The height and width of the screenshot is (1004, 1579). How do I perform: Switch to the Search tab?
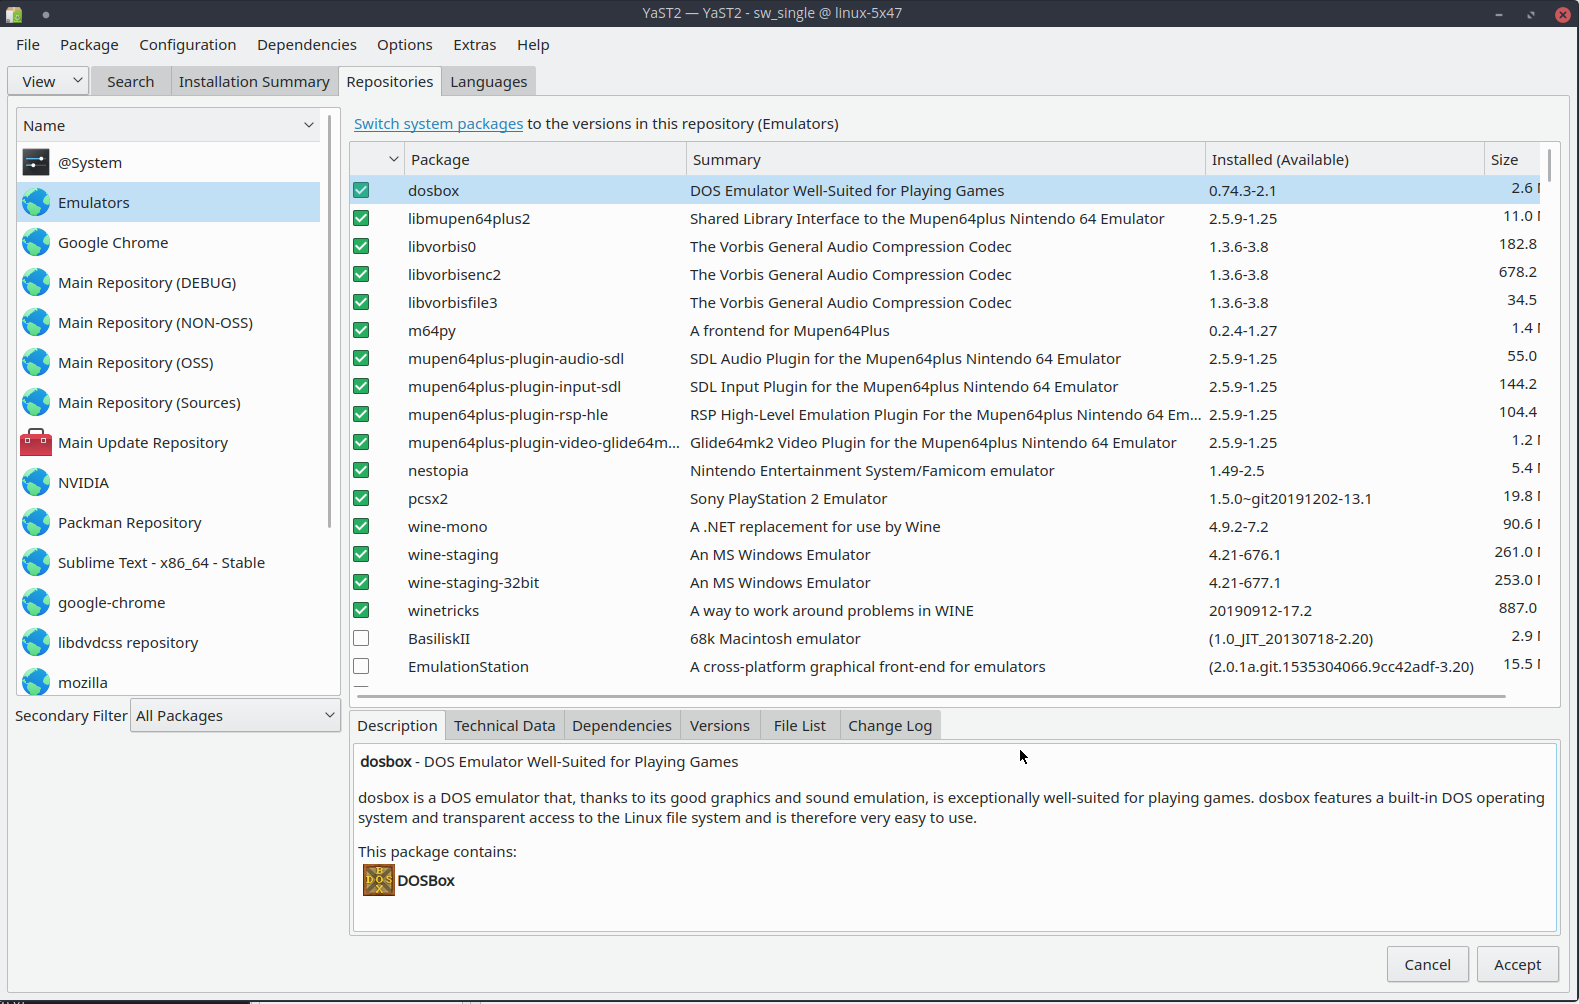tap(131, 81)
